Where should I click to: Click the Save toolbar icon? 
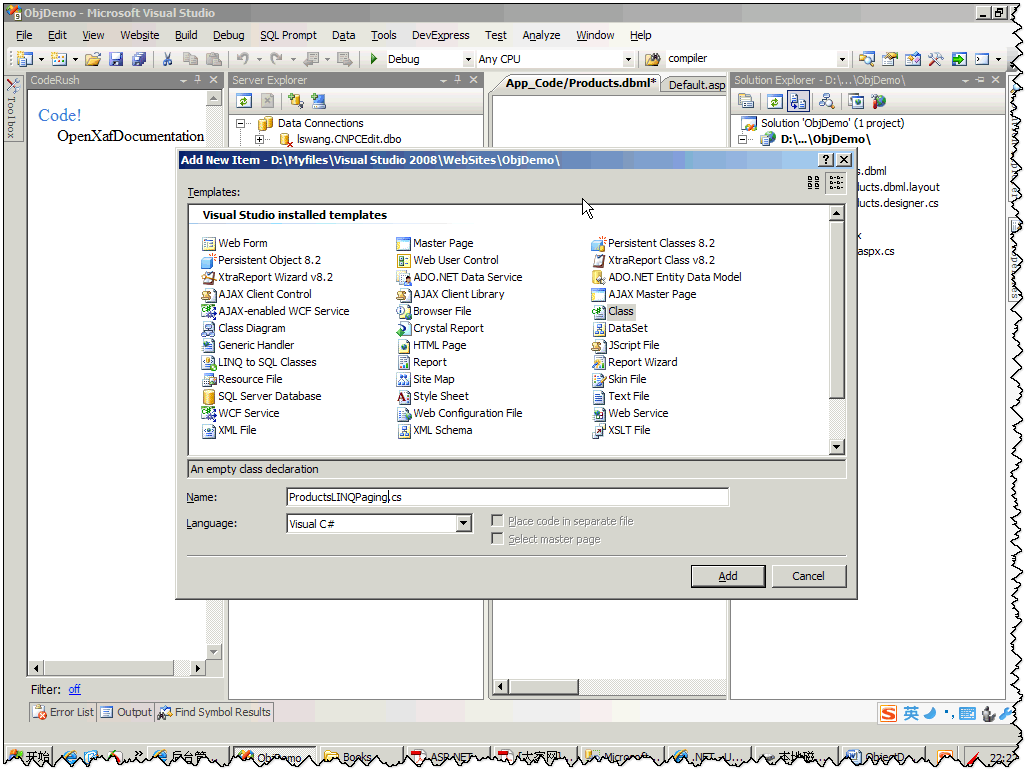[116, 59]
